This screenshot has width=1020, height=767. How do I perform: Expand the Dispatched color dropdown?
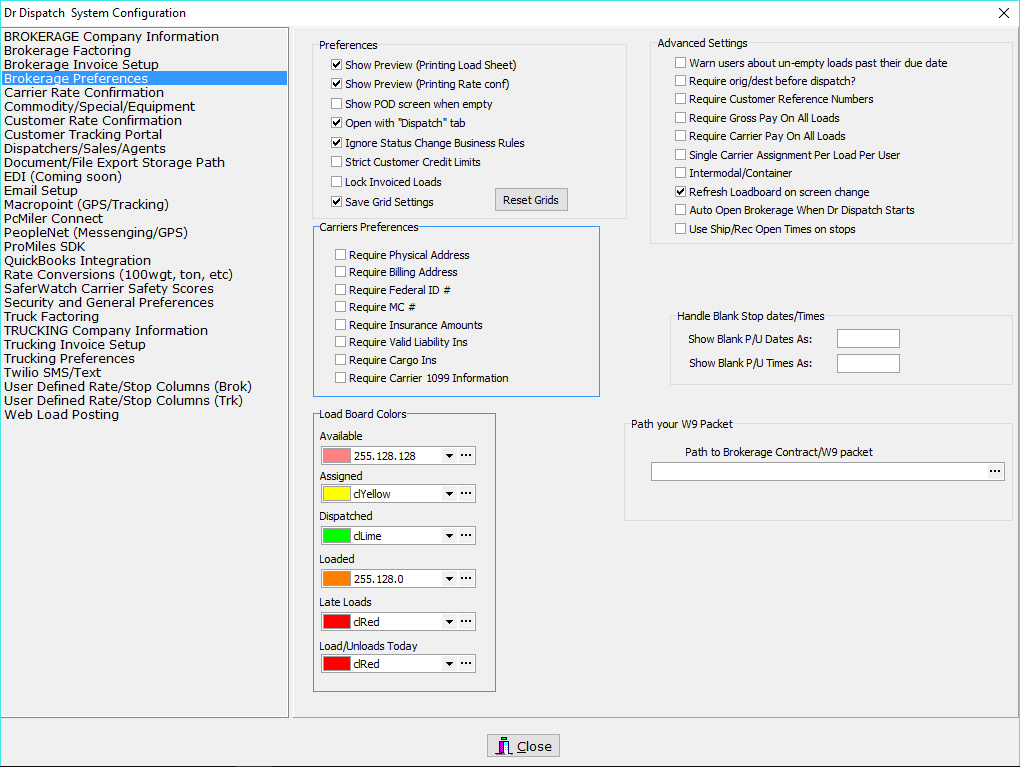[449, 536]
